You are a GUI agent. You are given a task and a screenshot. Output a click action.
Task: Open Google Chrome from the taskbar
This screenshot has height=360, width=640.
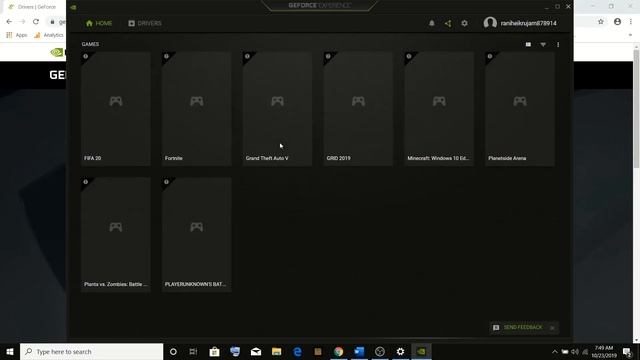(x=338, y=351)
